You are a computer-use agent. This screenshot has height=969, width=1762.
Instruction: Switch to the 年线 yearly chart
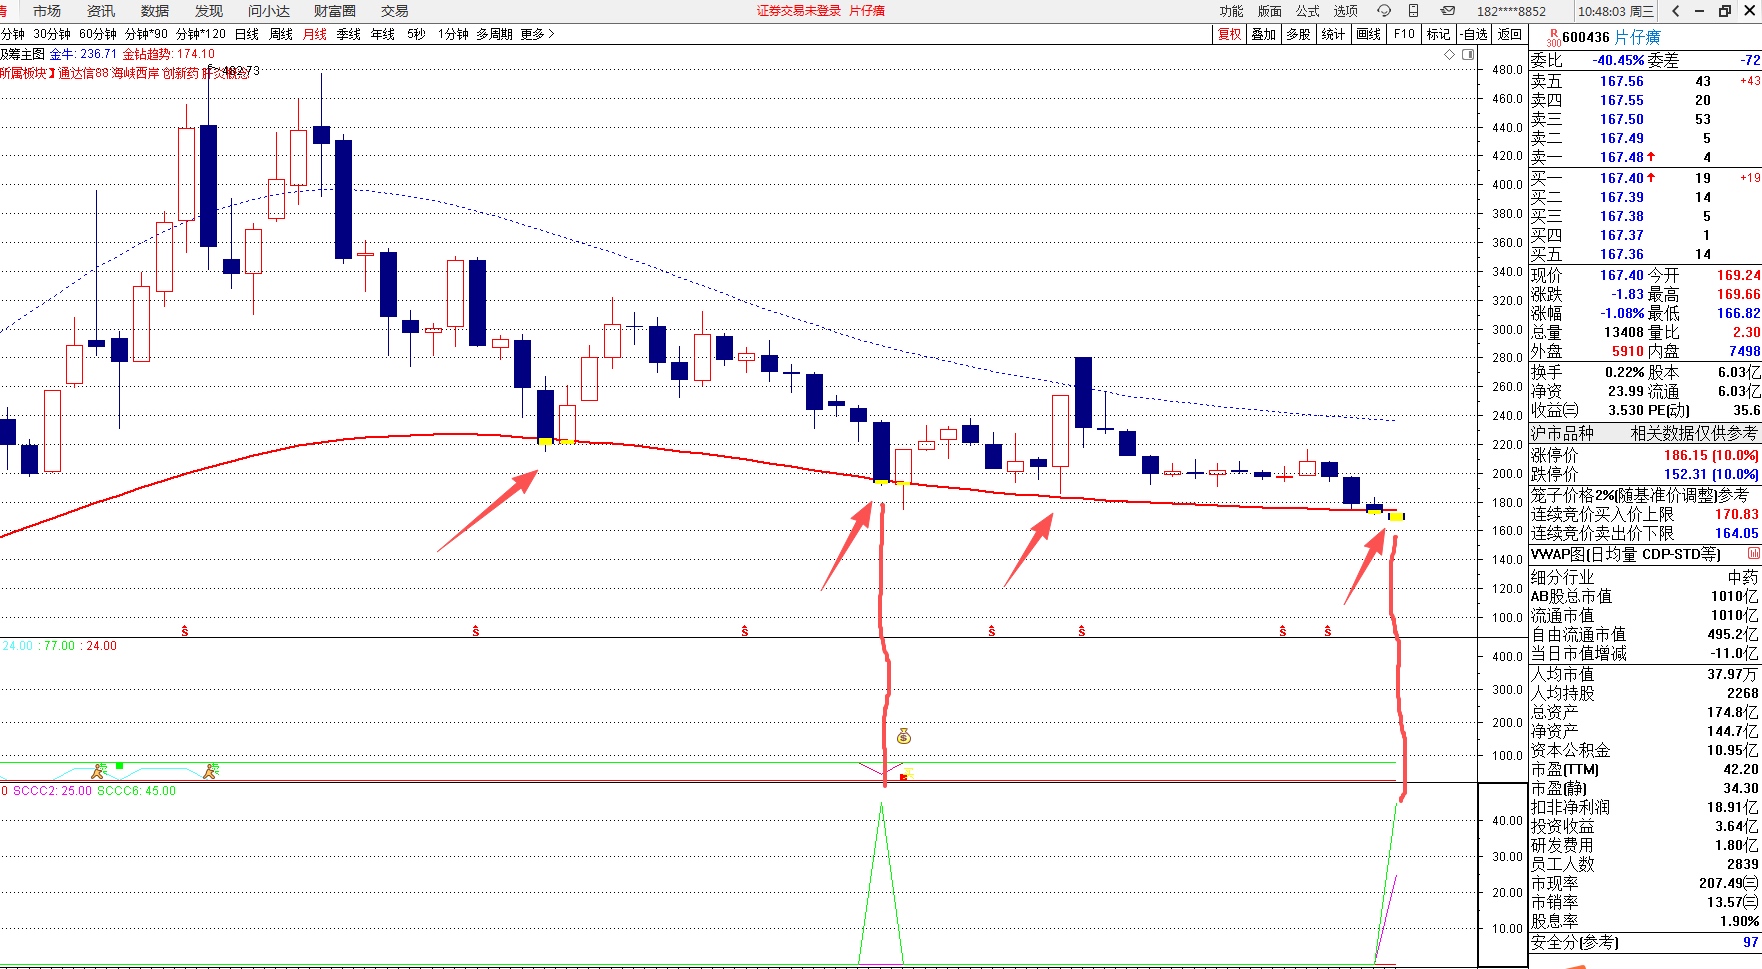tap(383, 34)
